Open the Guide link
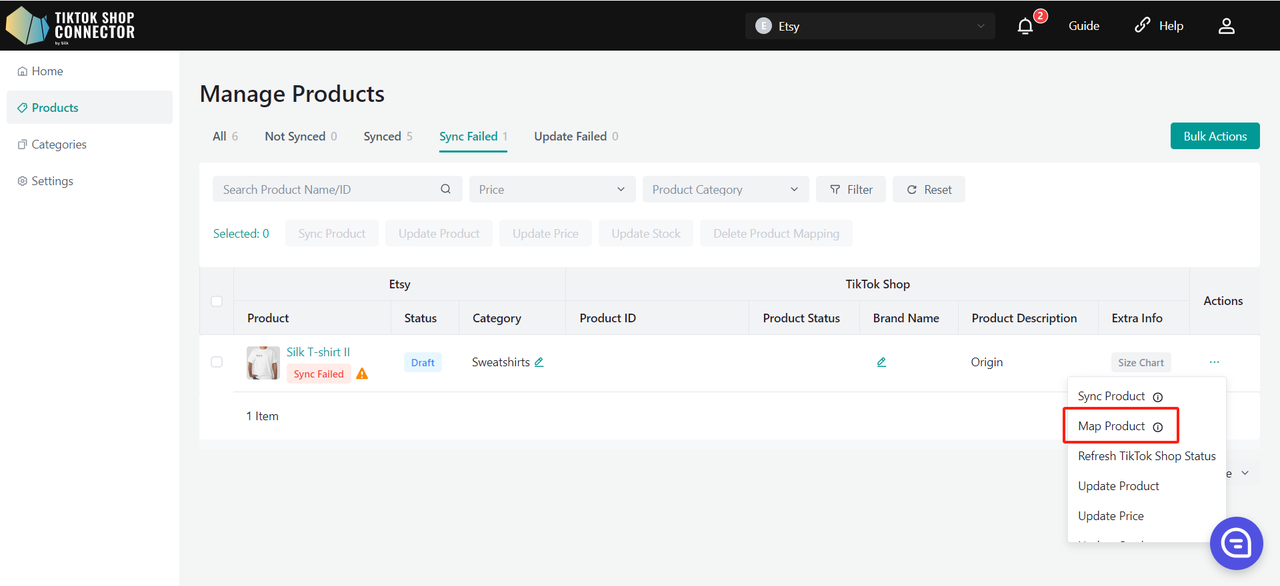1280x586 pixels. pyautogui.click(x=1084, y=26)
